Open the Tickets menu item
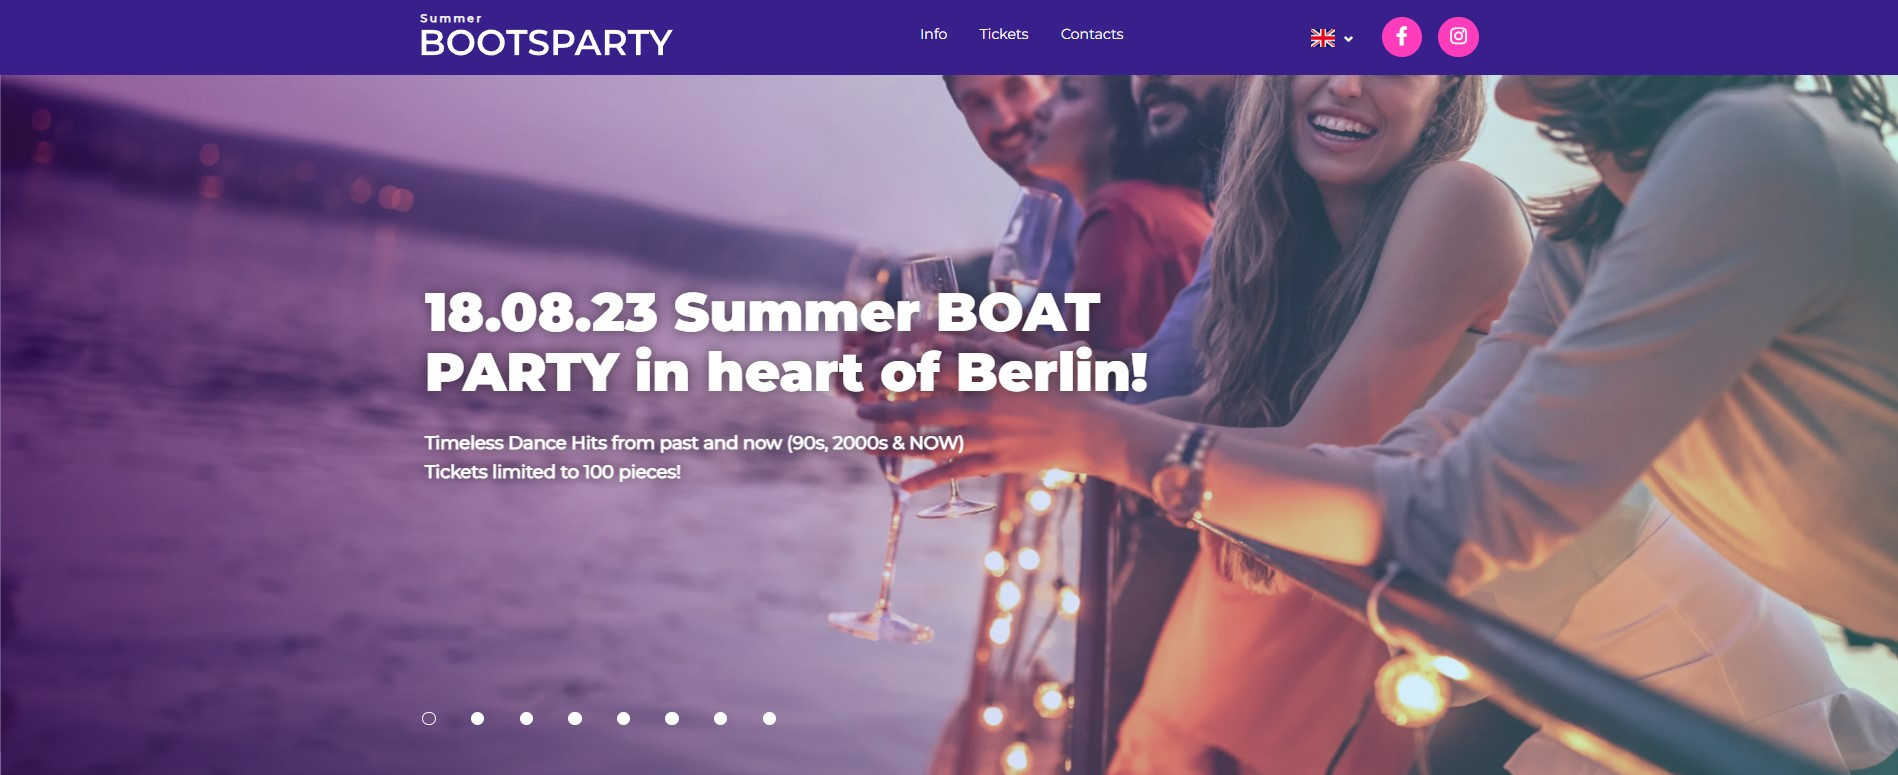This screenshot has height=775, width=1898. tap(1004, 34)
